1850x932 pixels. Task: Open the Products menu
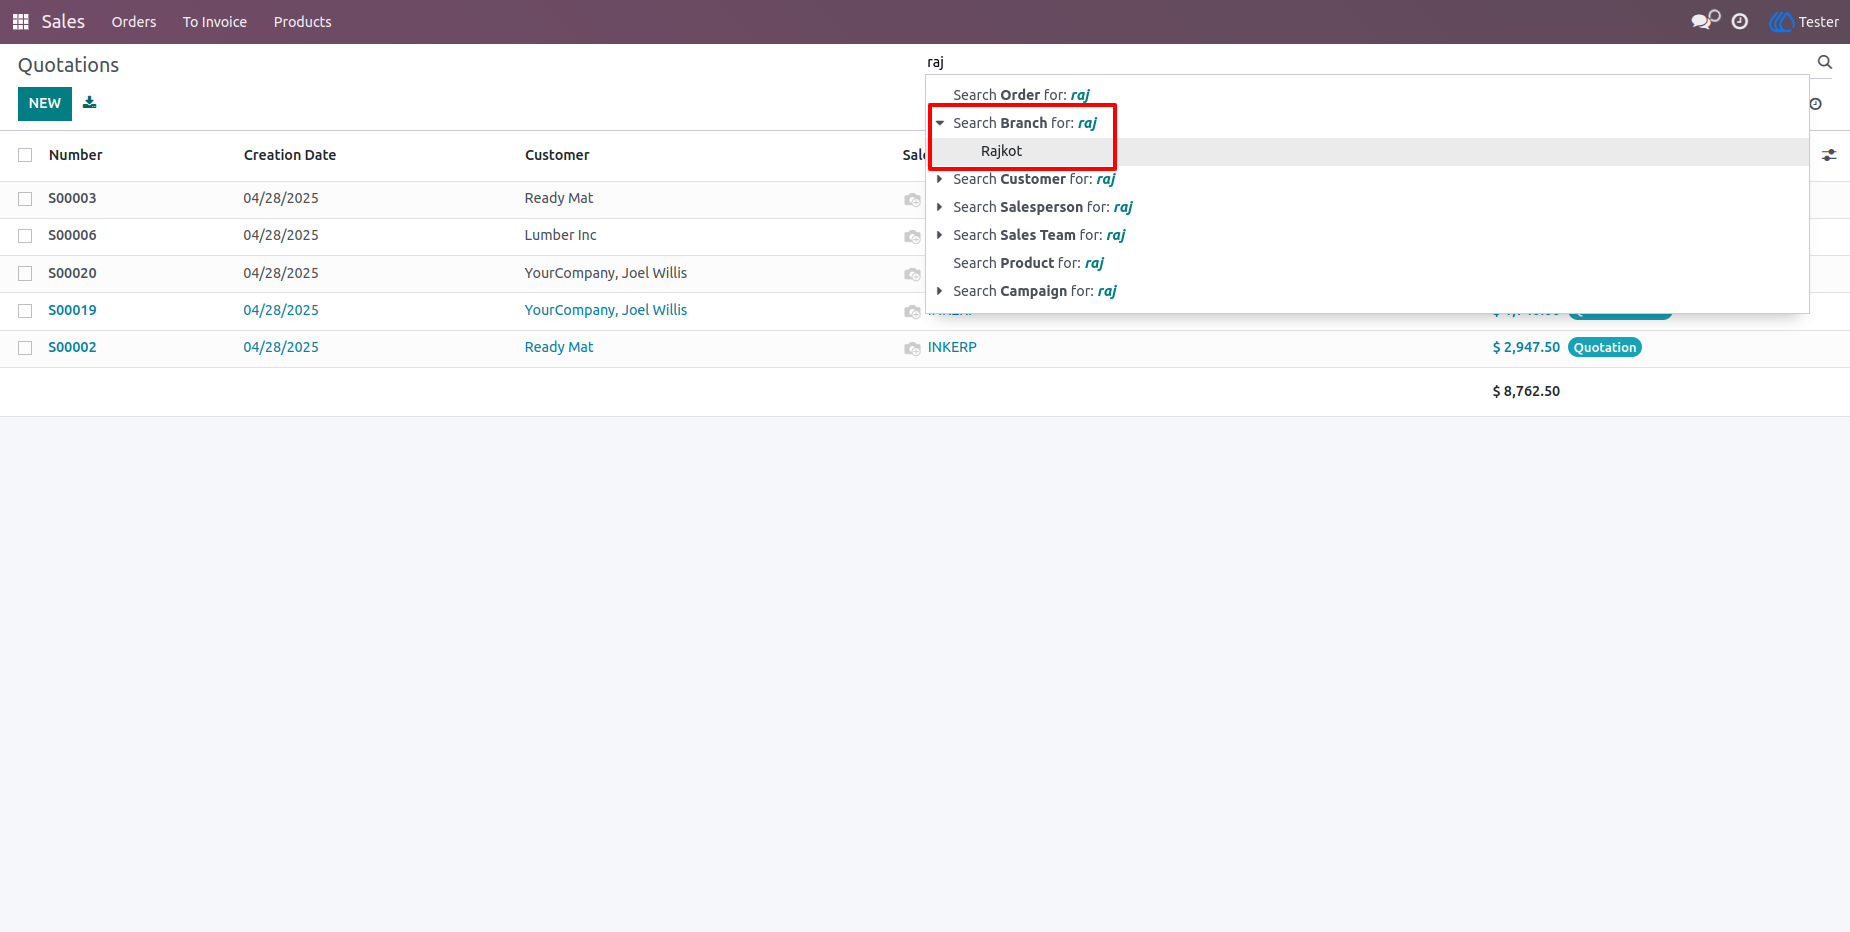302,22
